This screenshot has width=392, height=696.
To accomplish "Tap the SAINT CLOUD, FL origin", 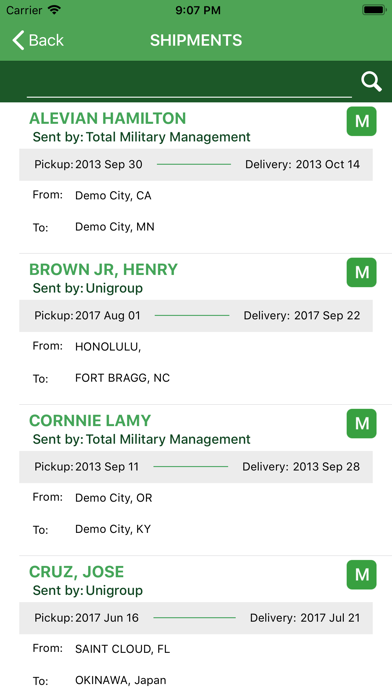I will (123, 649).
